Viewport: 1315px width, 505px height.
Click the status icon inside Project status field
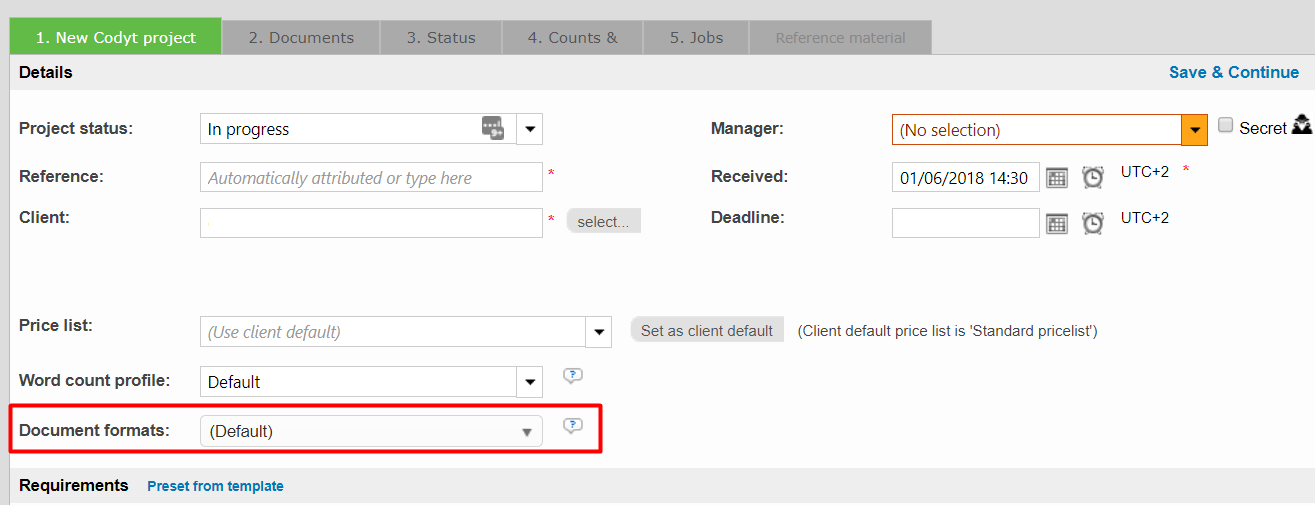pos(493,128)
